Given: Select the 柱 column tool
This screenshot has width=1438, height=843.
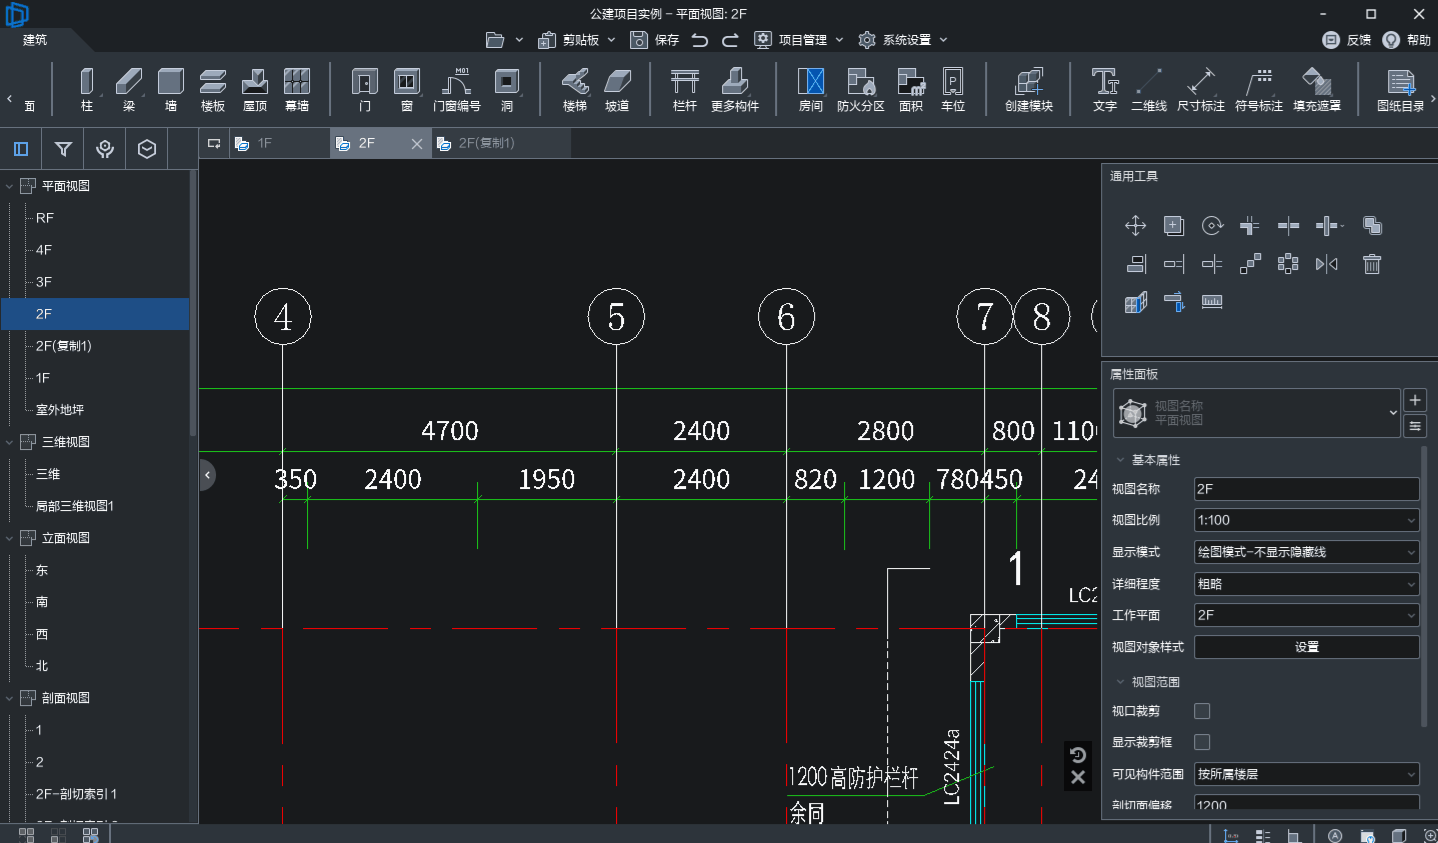Looking at the screenshot, I should (x=87, y=90).
